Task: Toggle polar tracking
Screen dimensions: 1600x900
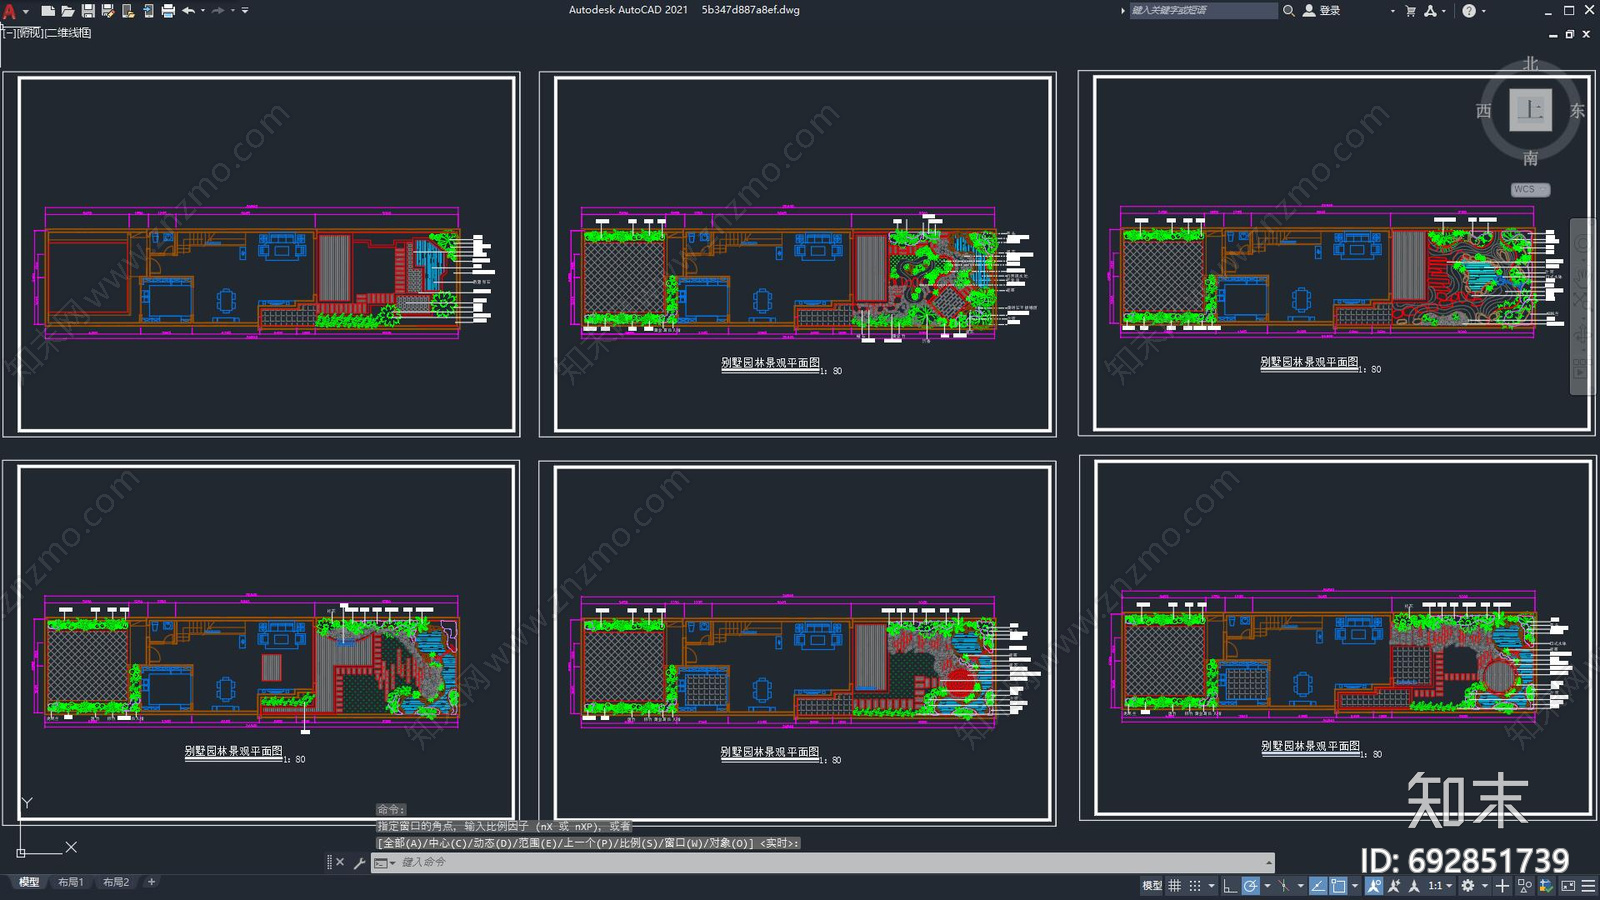Action: 1251,886
